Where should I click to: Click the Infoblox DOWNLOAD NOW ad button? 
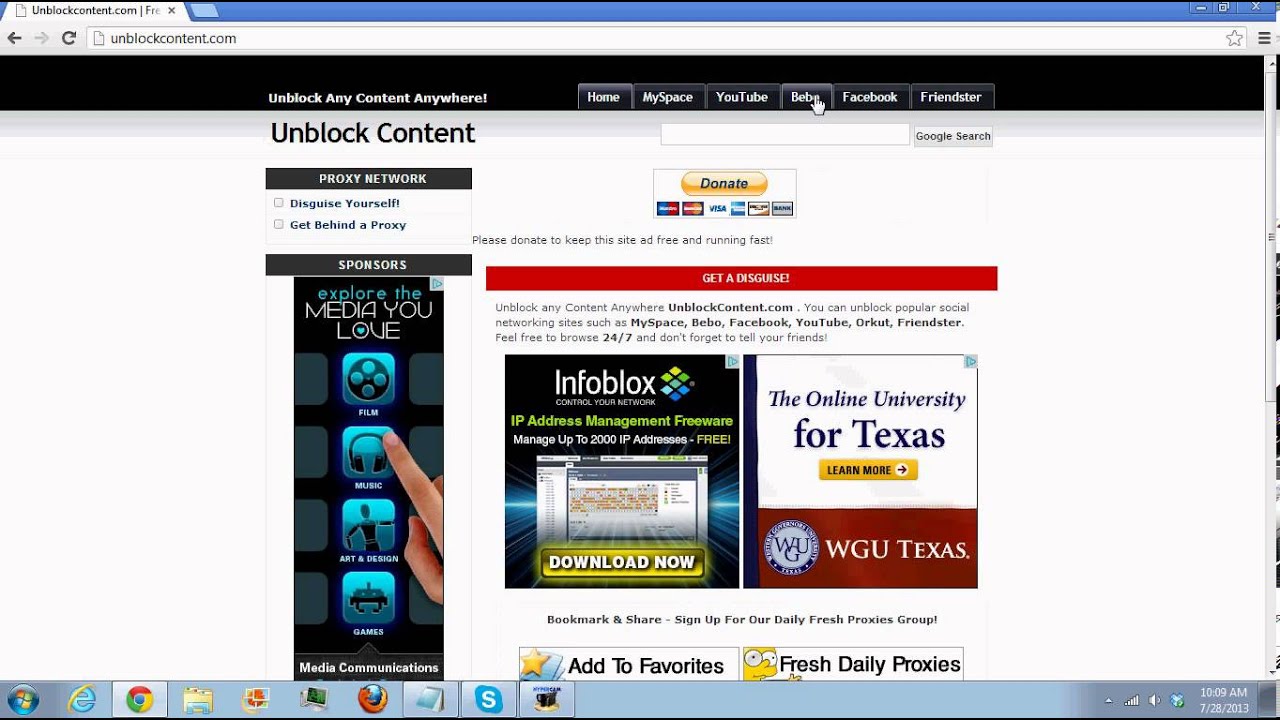[x=622, y=562]
